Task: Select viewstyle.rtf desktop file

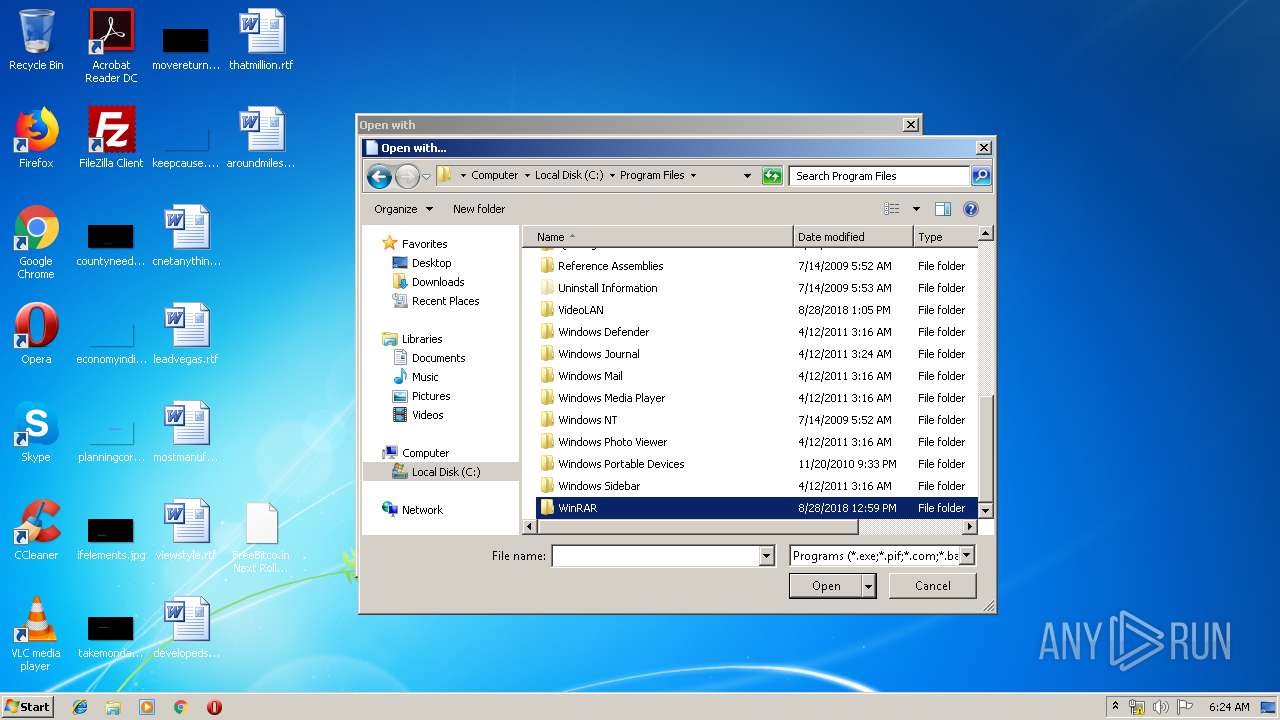Action: (186, 530)
